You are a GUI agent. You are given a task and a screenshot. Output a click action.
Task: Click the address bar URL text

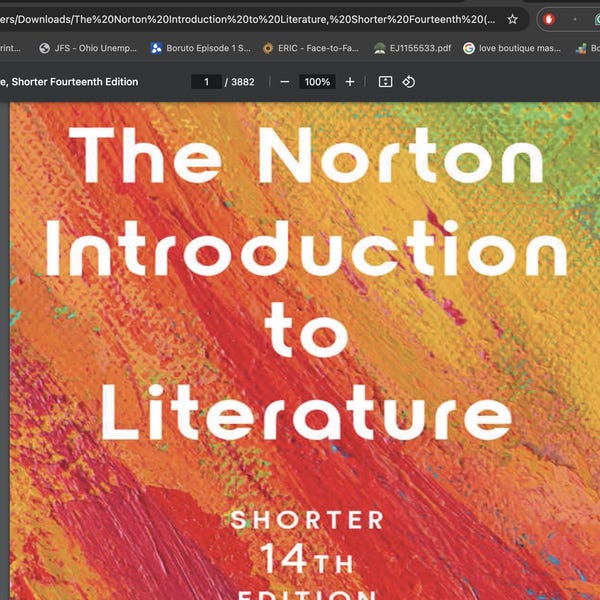tap(248, 19)
